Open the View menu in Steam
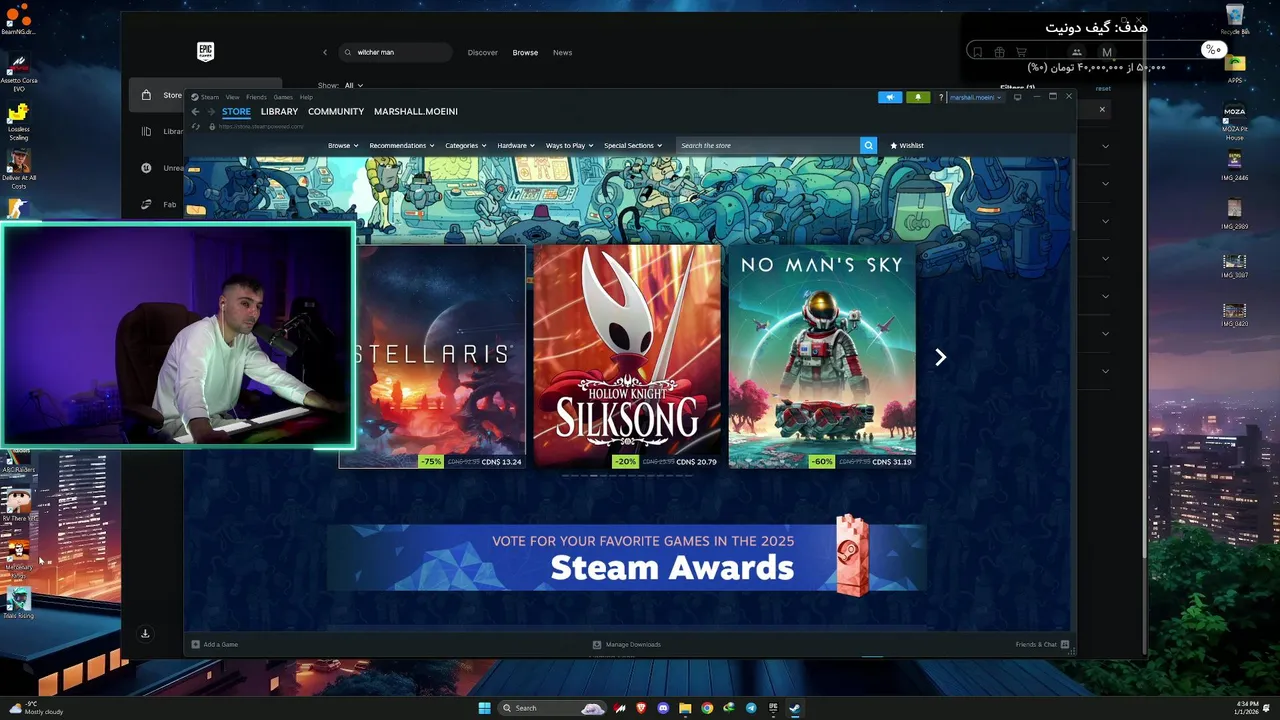Image resolution: width=1280 pixels, height=720 pixels. [x=232, y=97]
